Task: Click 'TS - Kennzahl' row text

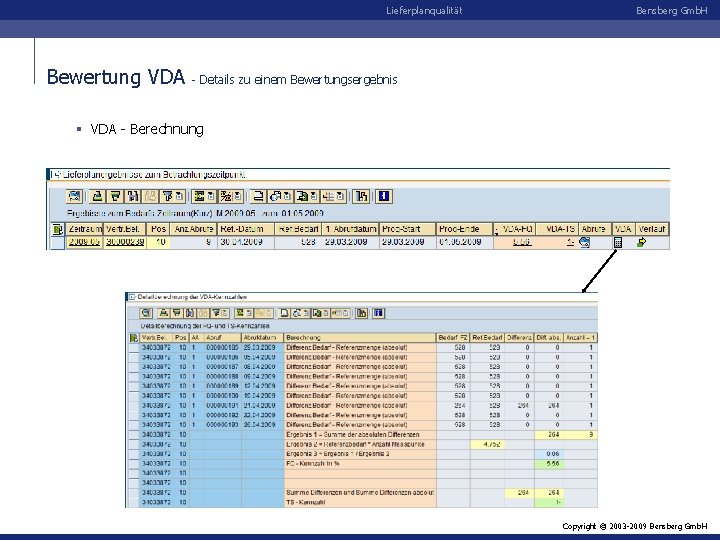Action: [305, 502]
